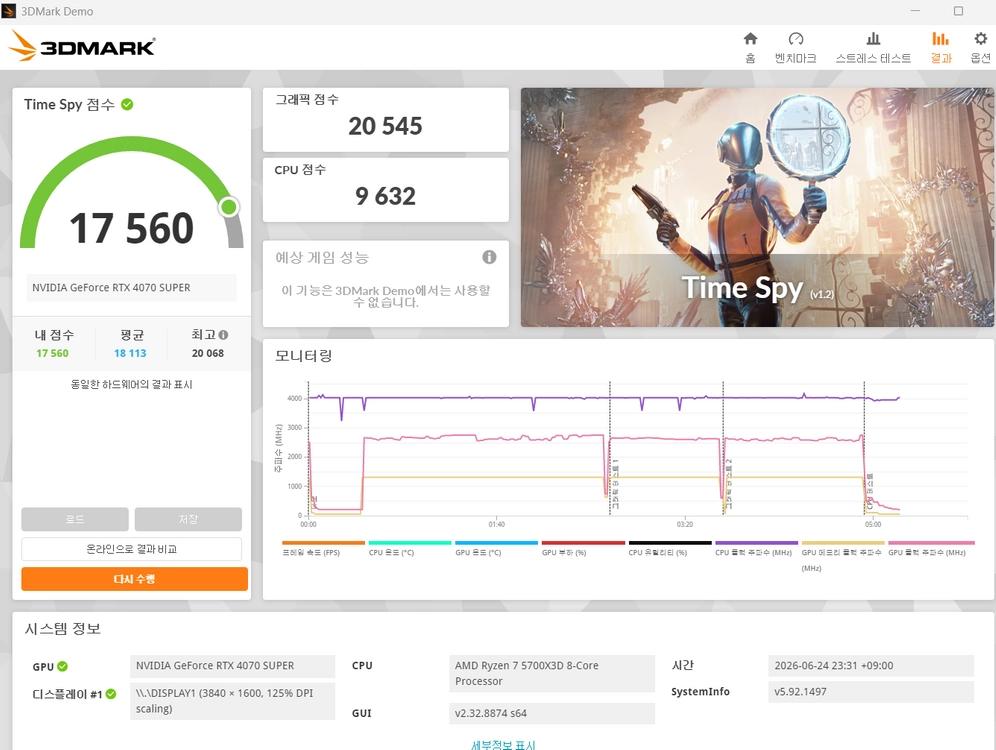Image resolution: width=996 pixels, height=750 pixels.
Task: Click the green check next to 디스플레이 #1
Action: [x=111, y=693]
